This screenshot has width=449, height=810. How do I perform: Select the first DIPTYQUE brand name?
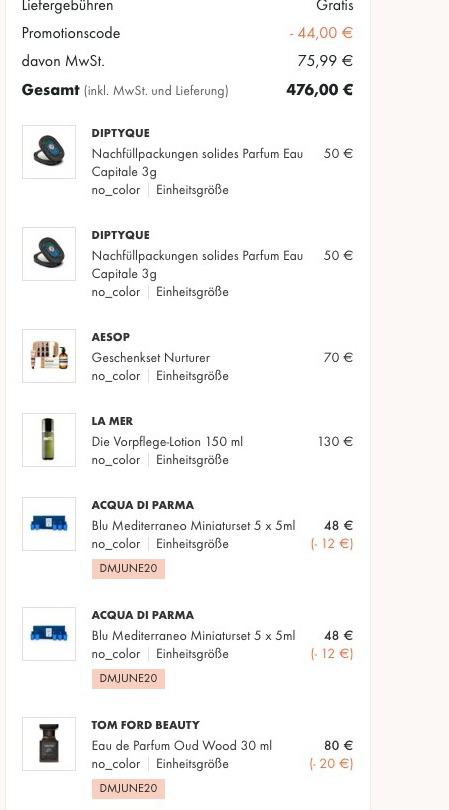click(120, 133)
